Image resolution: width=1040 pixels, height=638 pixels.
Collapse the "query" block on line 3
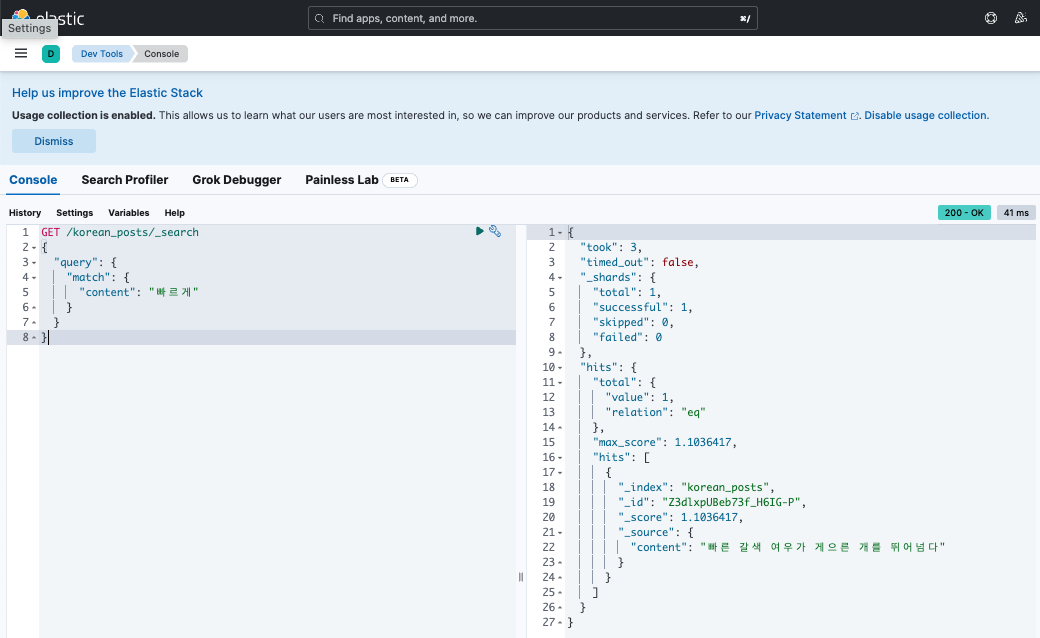(34, 262)
